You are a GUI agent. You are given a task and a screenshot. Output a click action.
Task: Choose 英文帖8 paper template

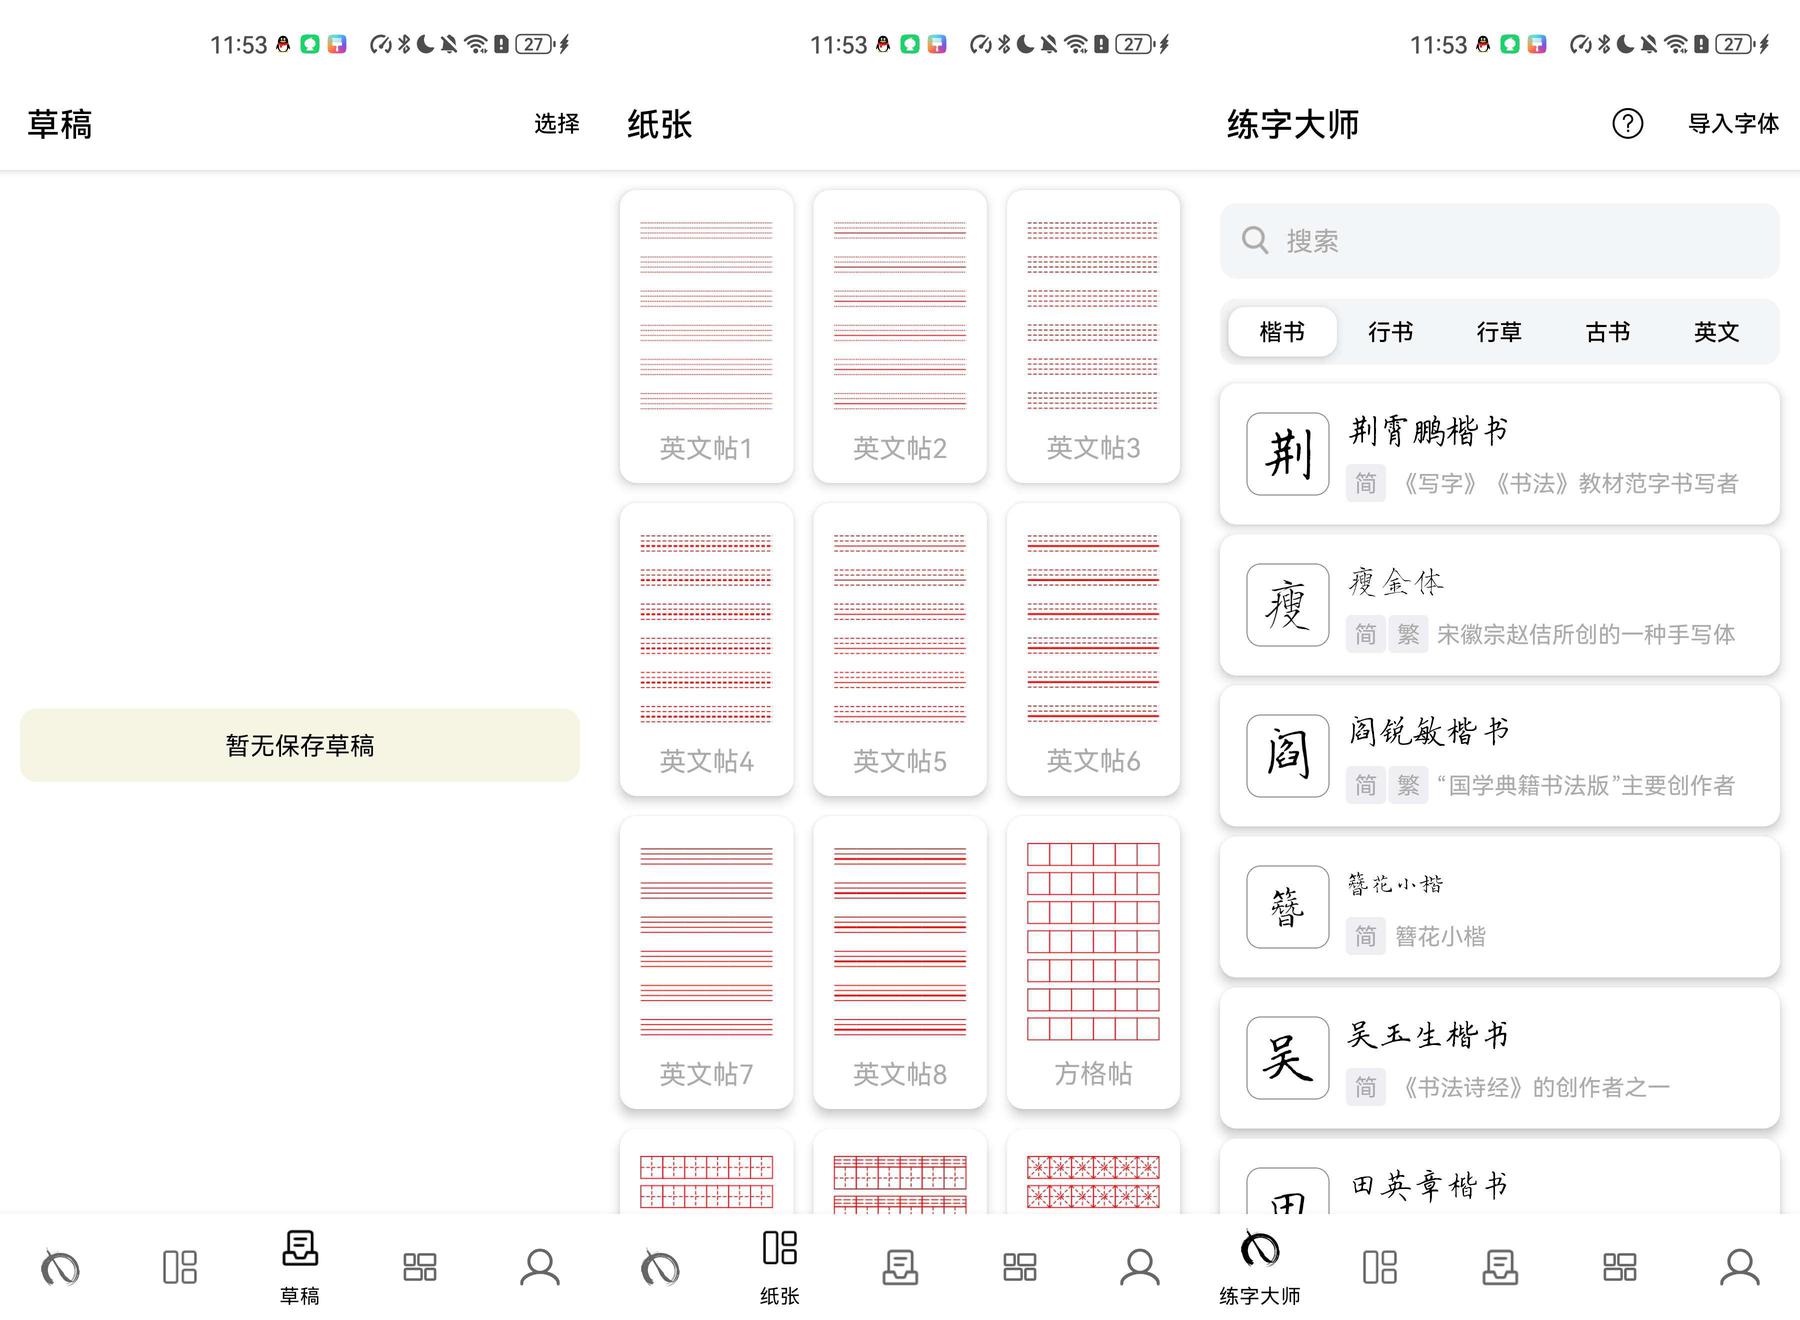point(900,962)
